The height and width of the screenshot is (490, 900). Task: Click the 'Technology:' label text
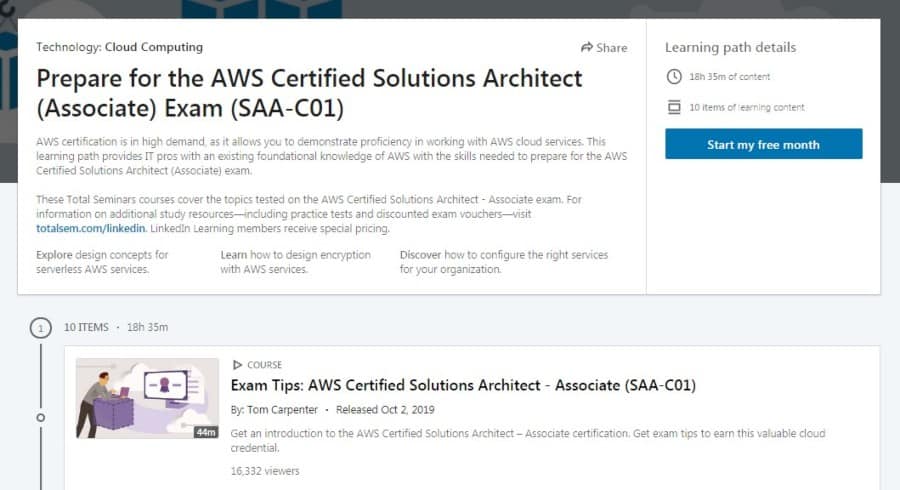click(69, 47)
